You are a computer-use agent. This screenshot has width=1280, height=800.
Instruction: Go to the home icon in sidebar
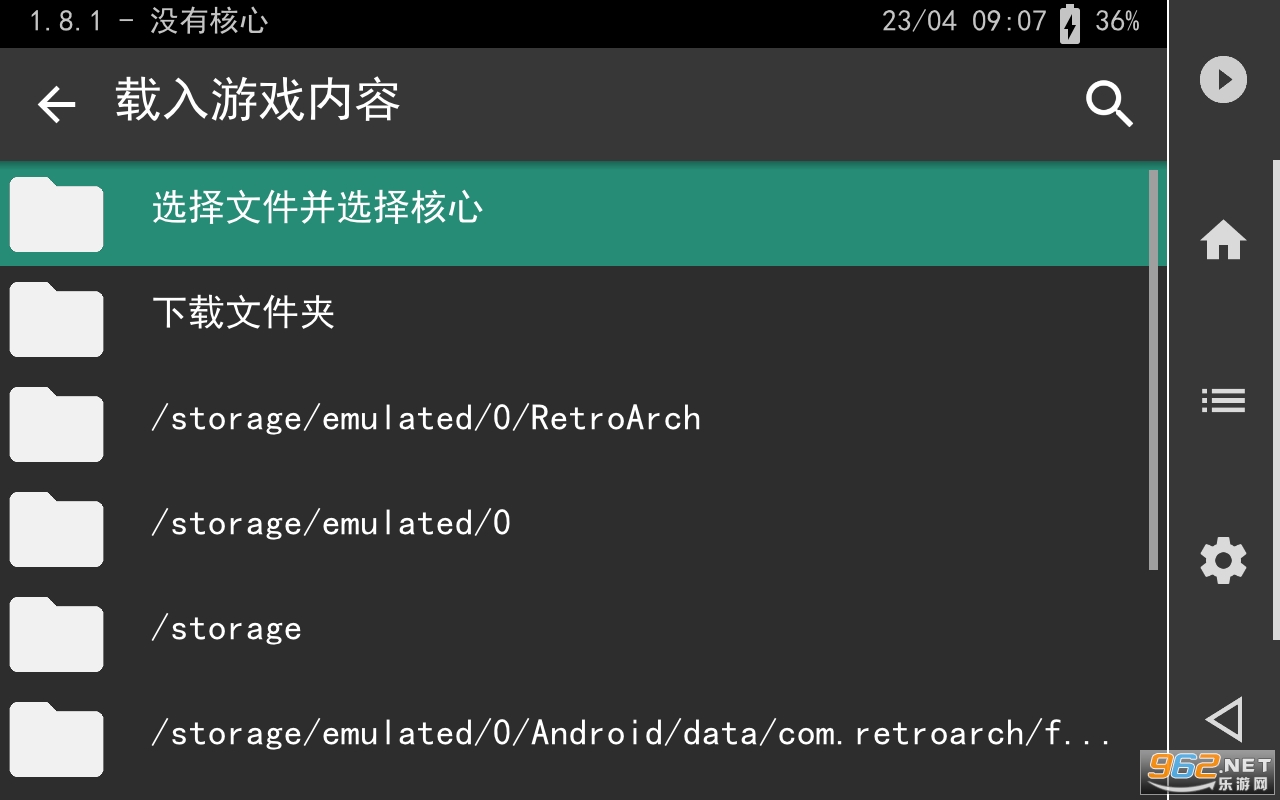click(1223, 240)
